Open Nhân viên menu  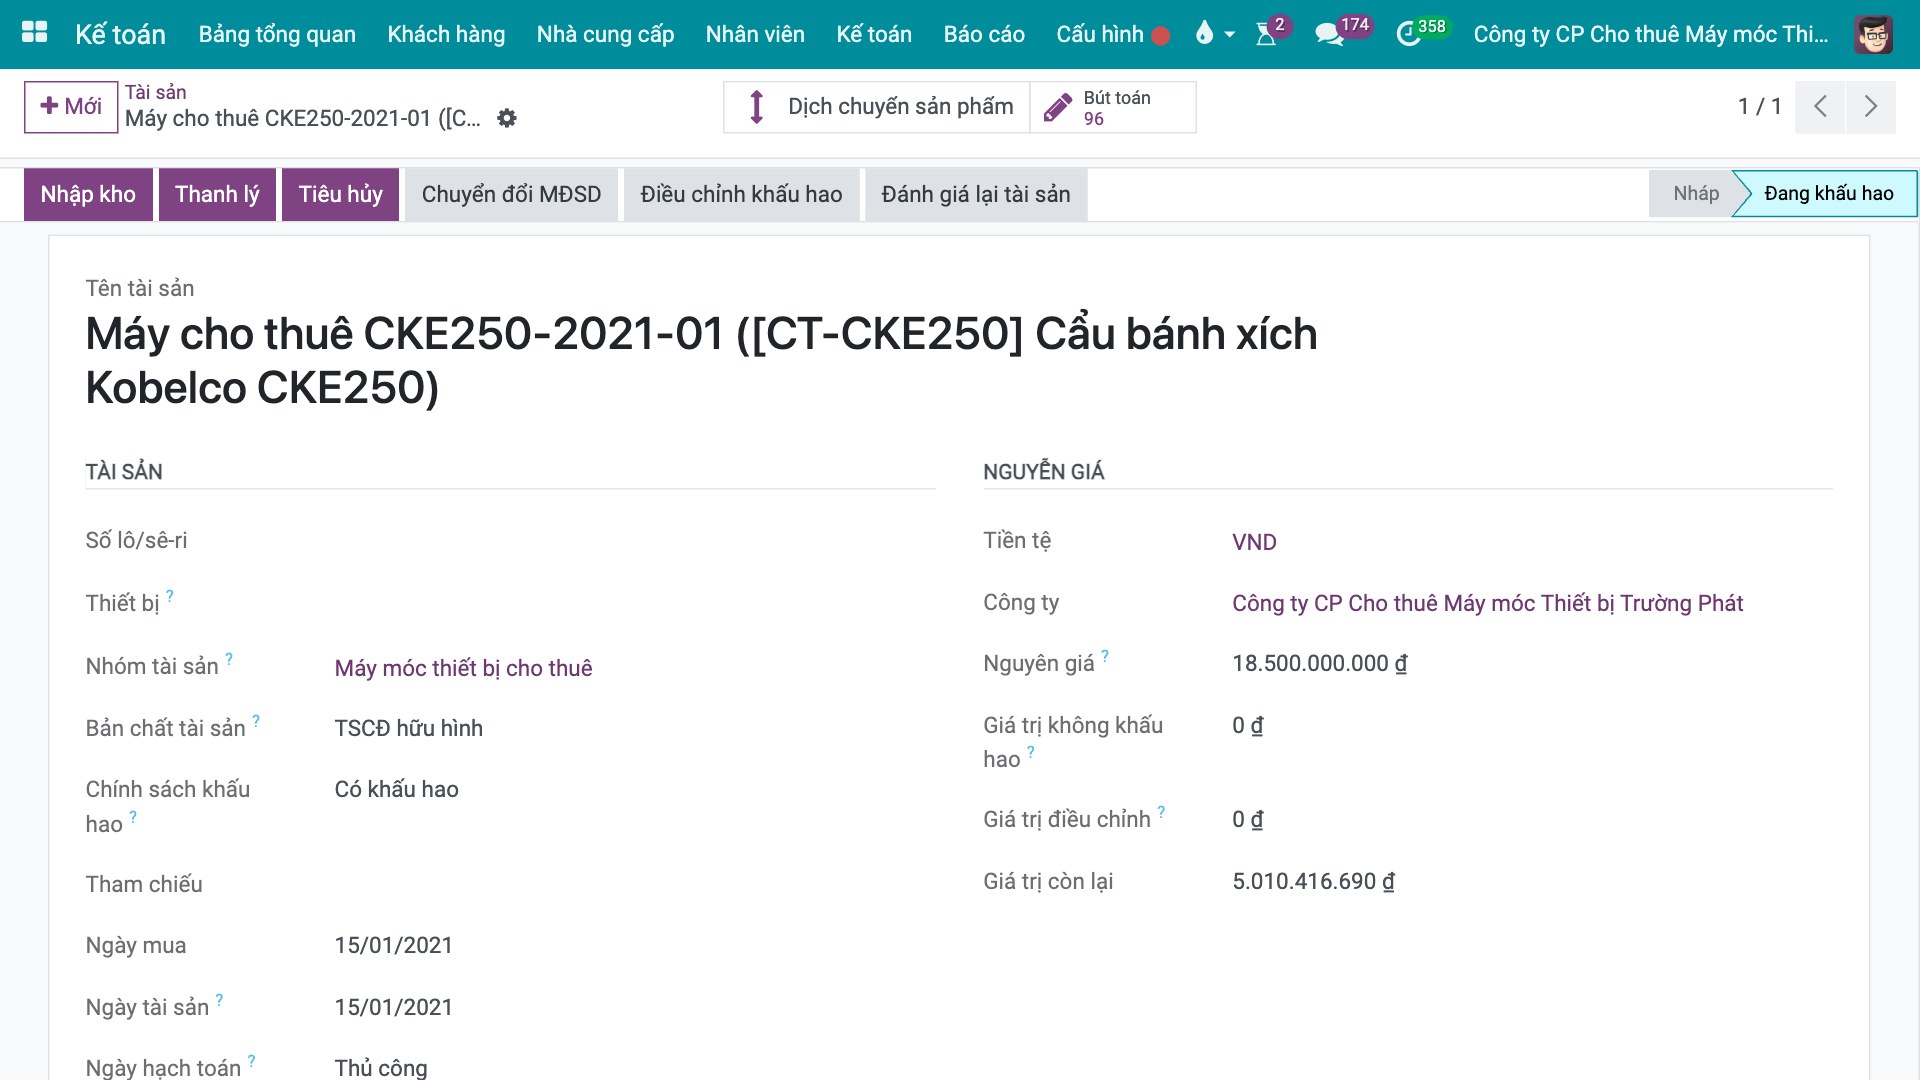(x=755, y=34)
